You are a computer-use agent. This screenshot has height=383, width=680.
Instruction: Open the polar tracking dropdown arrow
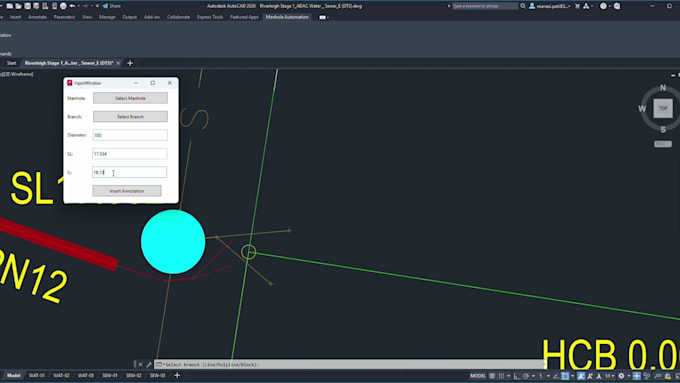[533, 376]
